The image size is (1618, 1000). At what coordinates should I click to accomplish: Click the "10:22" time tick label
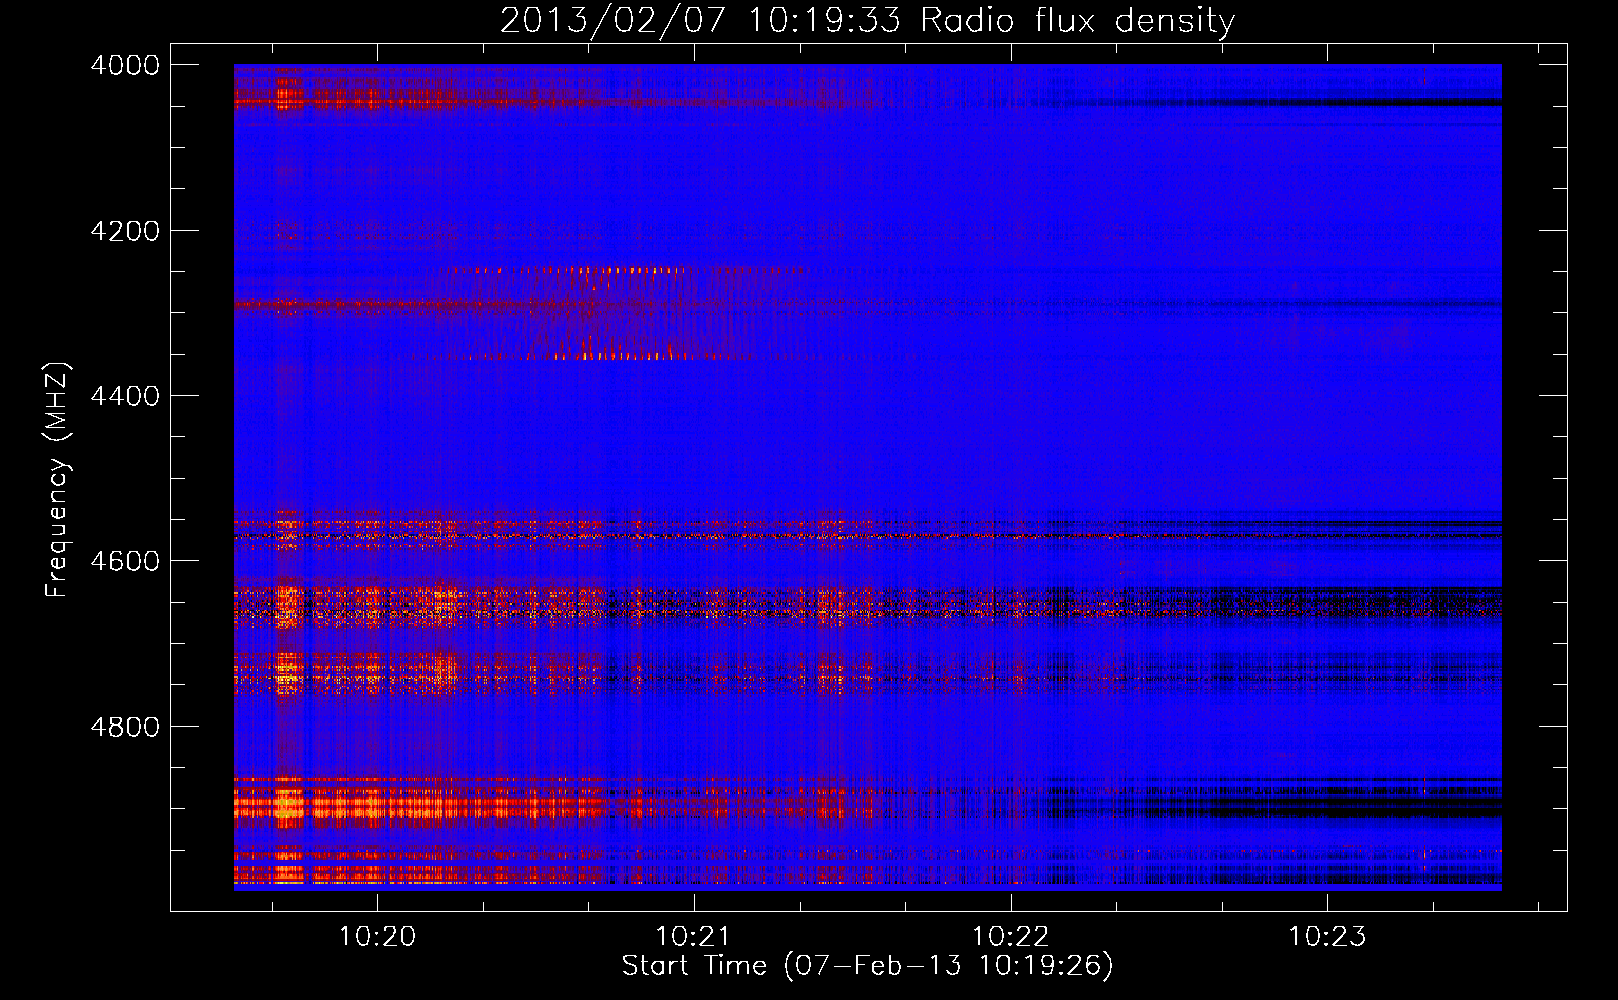click(x=1011, y=937)
